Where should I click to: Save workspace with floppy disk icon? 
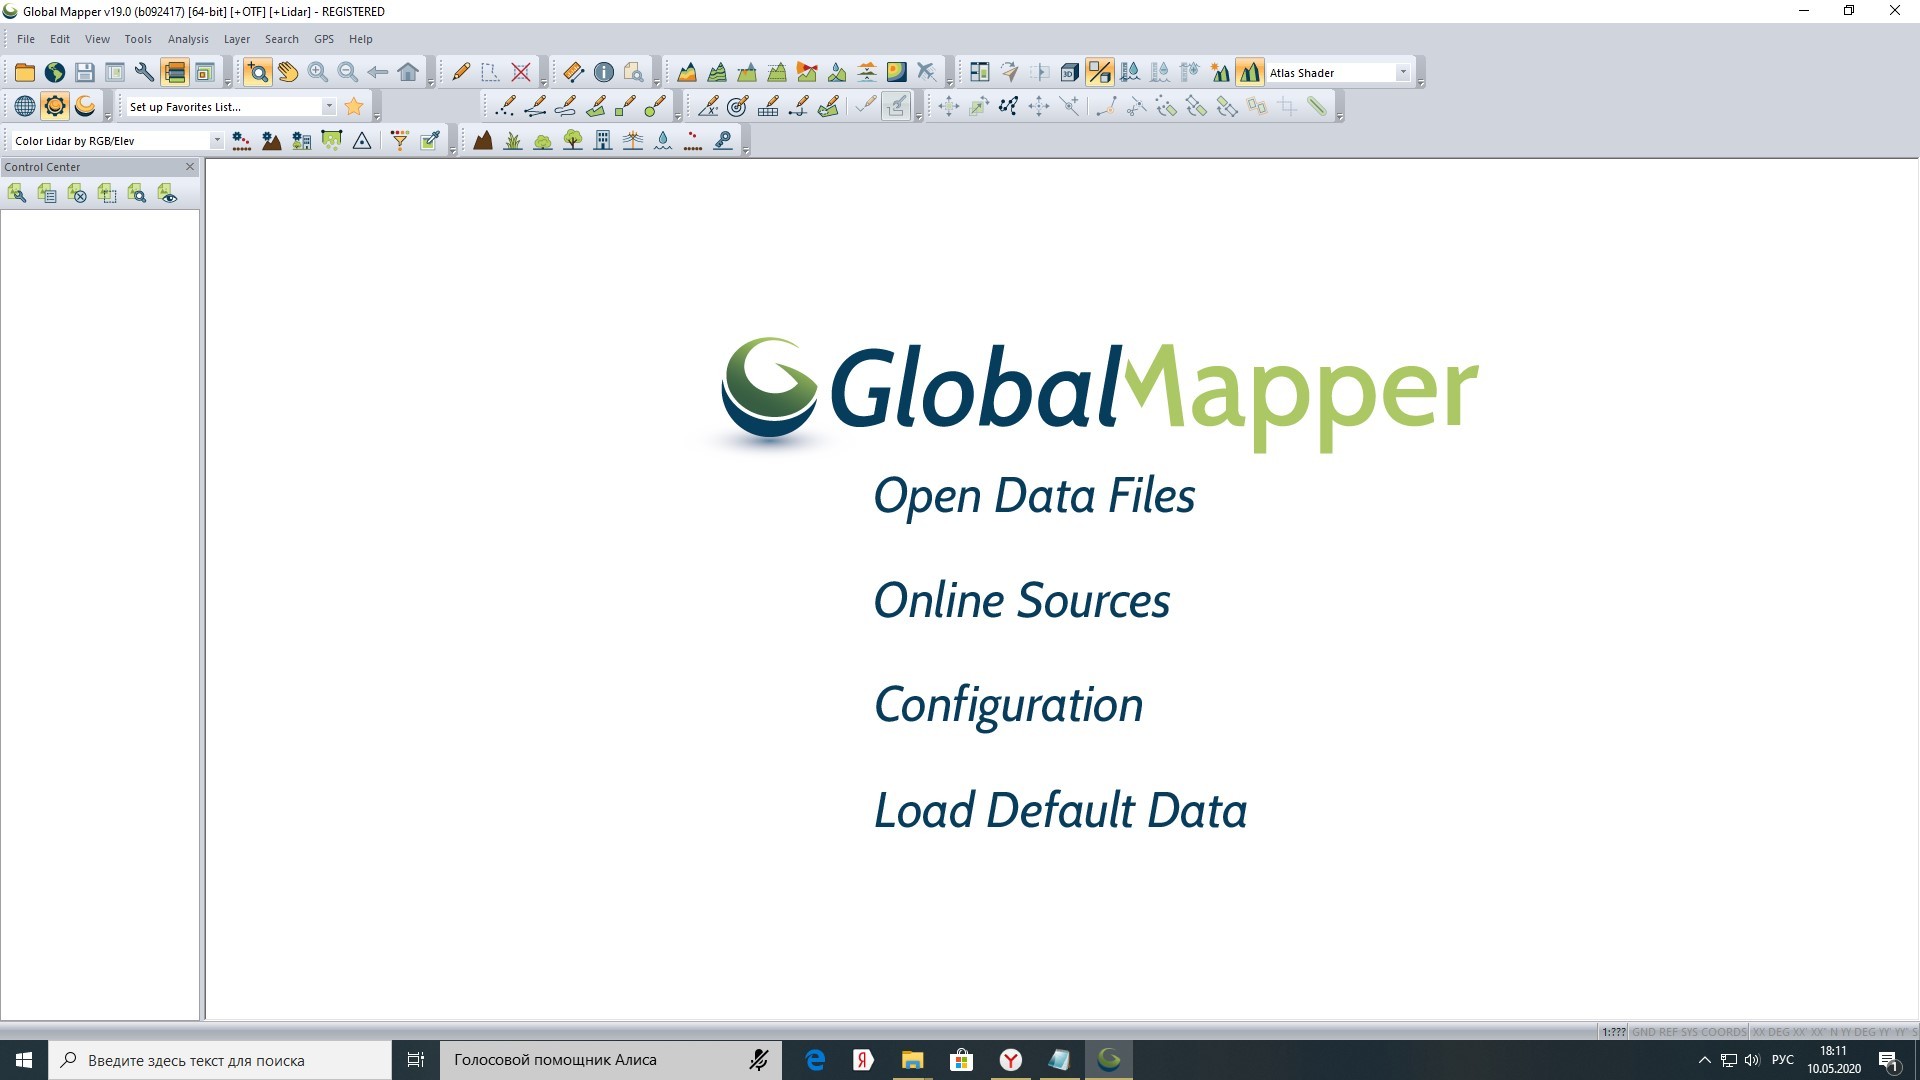(x=85, y=72)
